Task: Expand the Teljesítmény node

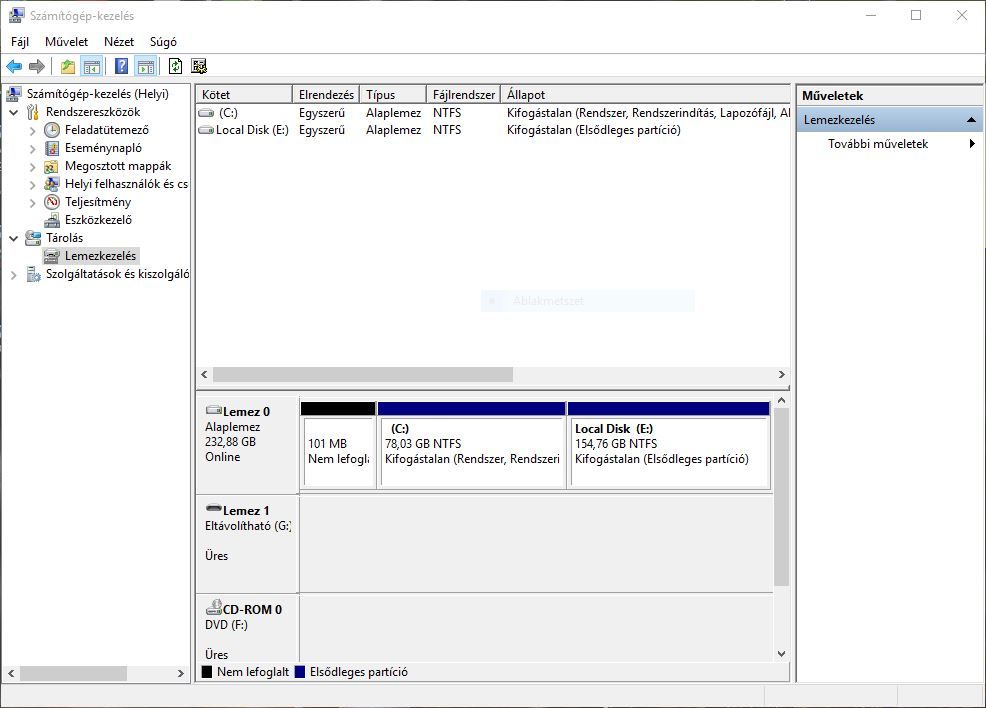Action: [x=32, y=202]
